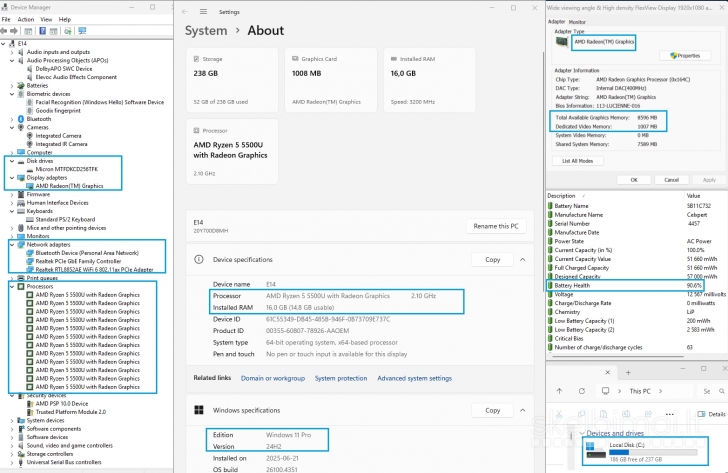This screenshot has height=473, width=728.
Task: Click the Forward arrow in Device Manager toolbar
Action: tap(14, 31)
